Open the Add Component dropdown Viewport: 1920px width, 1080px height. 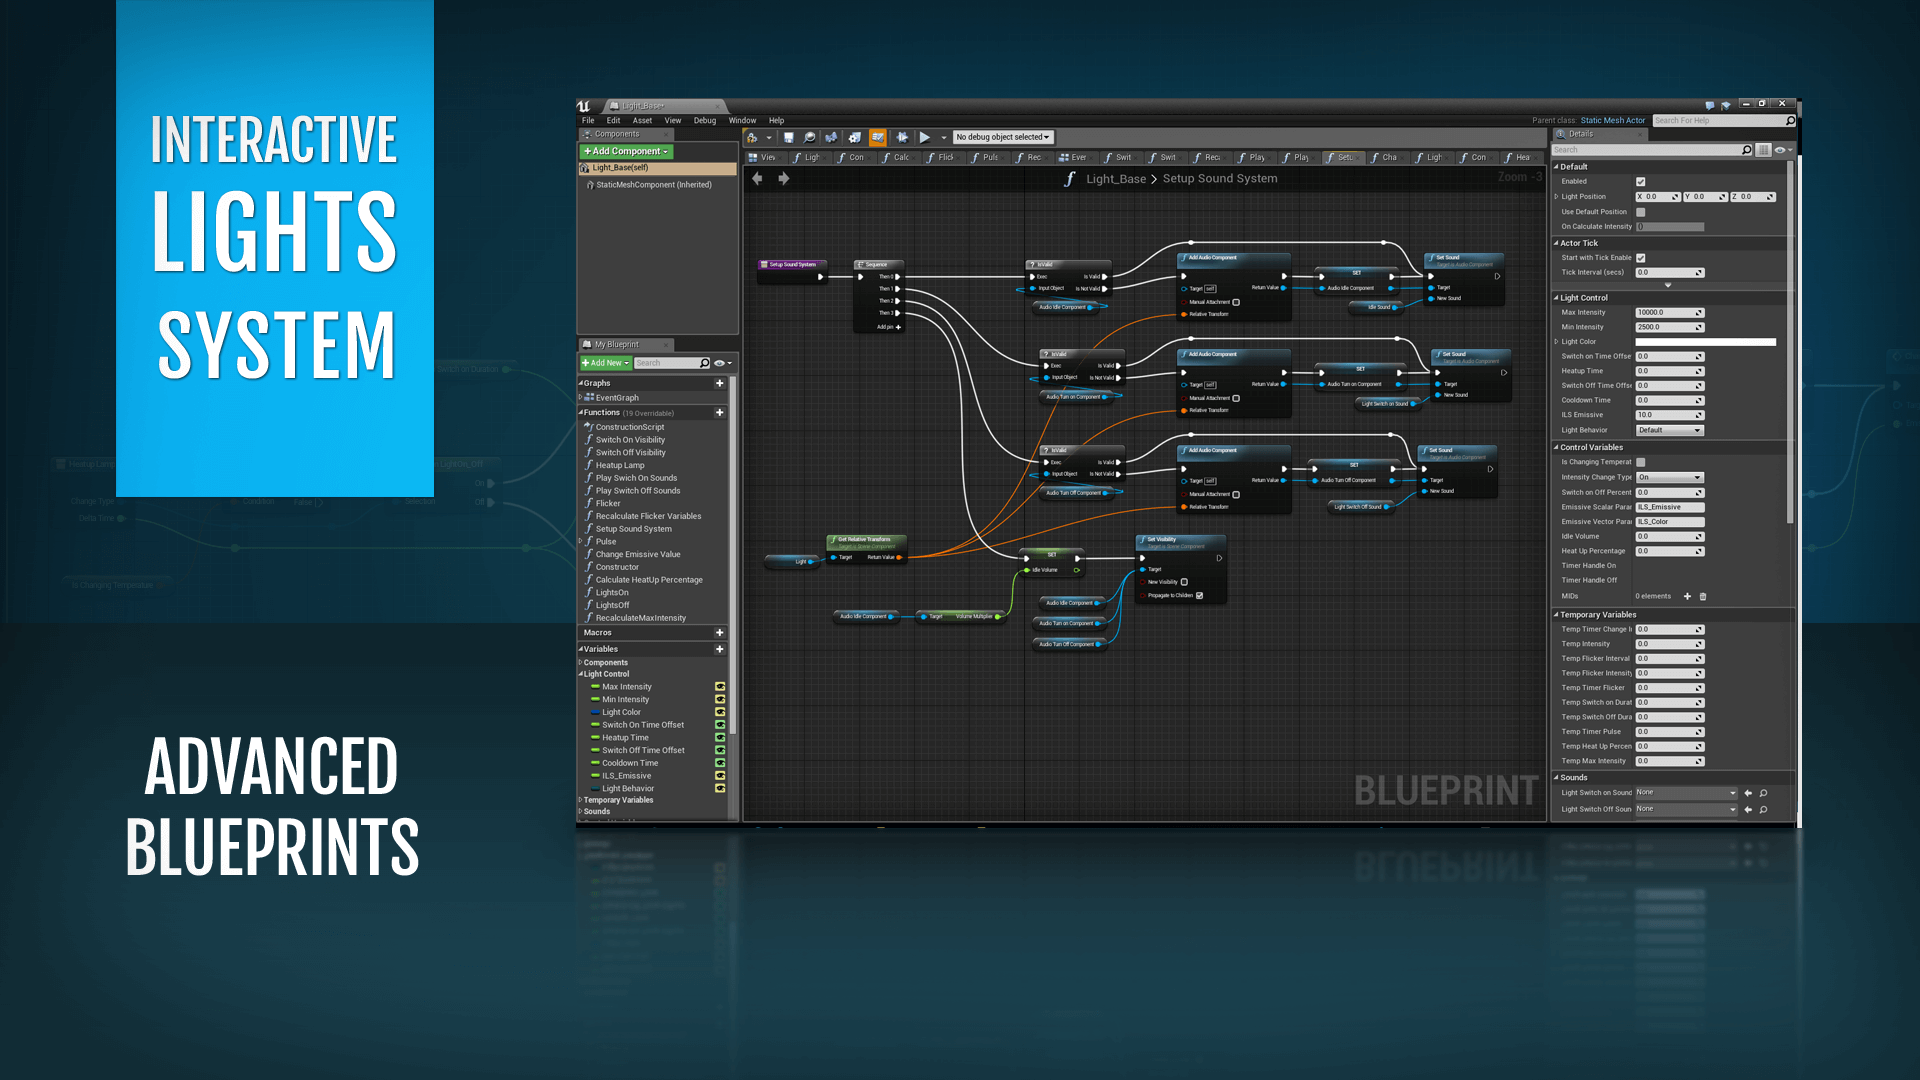626,152
